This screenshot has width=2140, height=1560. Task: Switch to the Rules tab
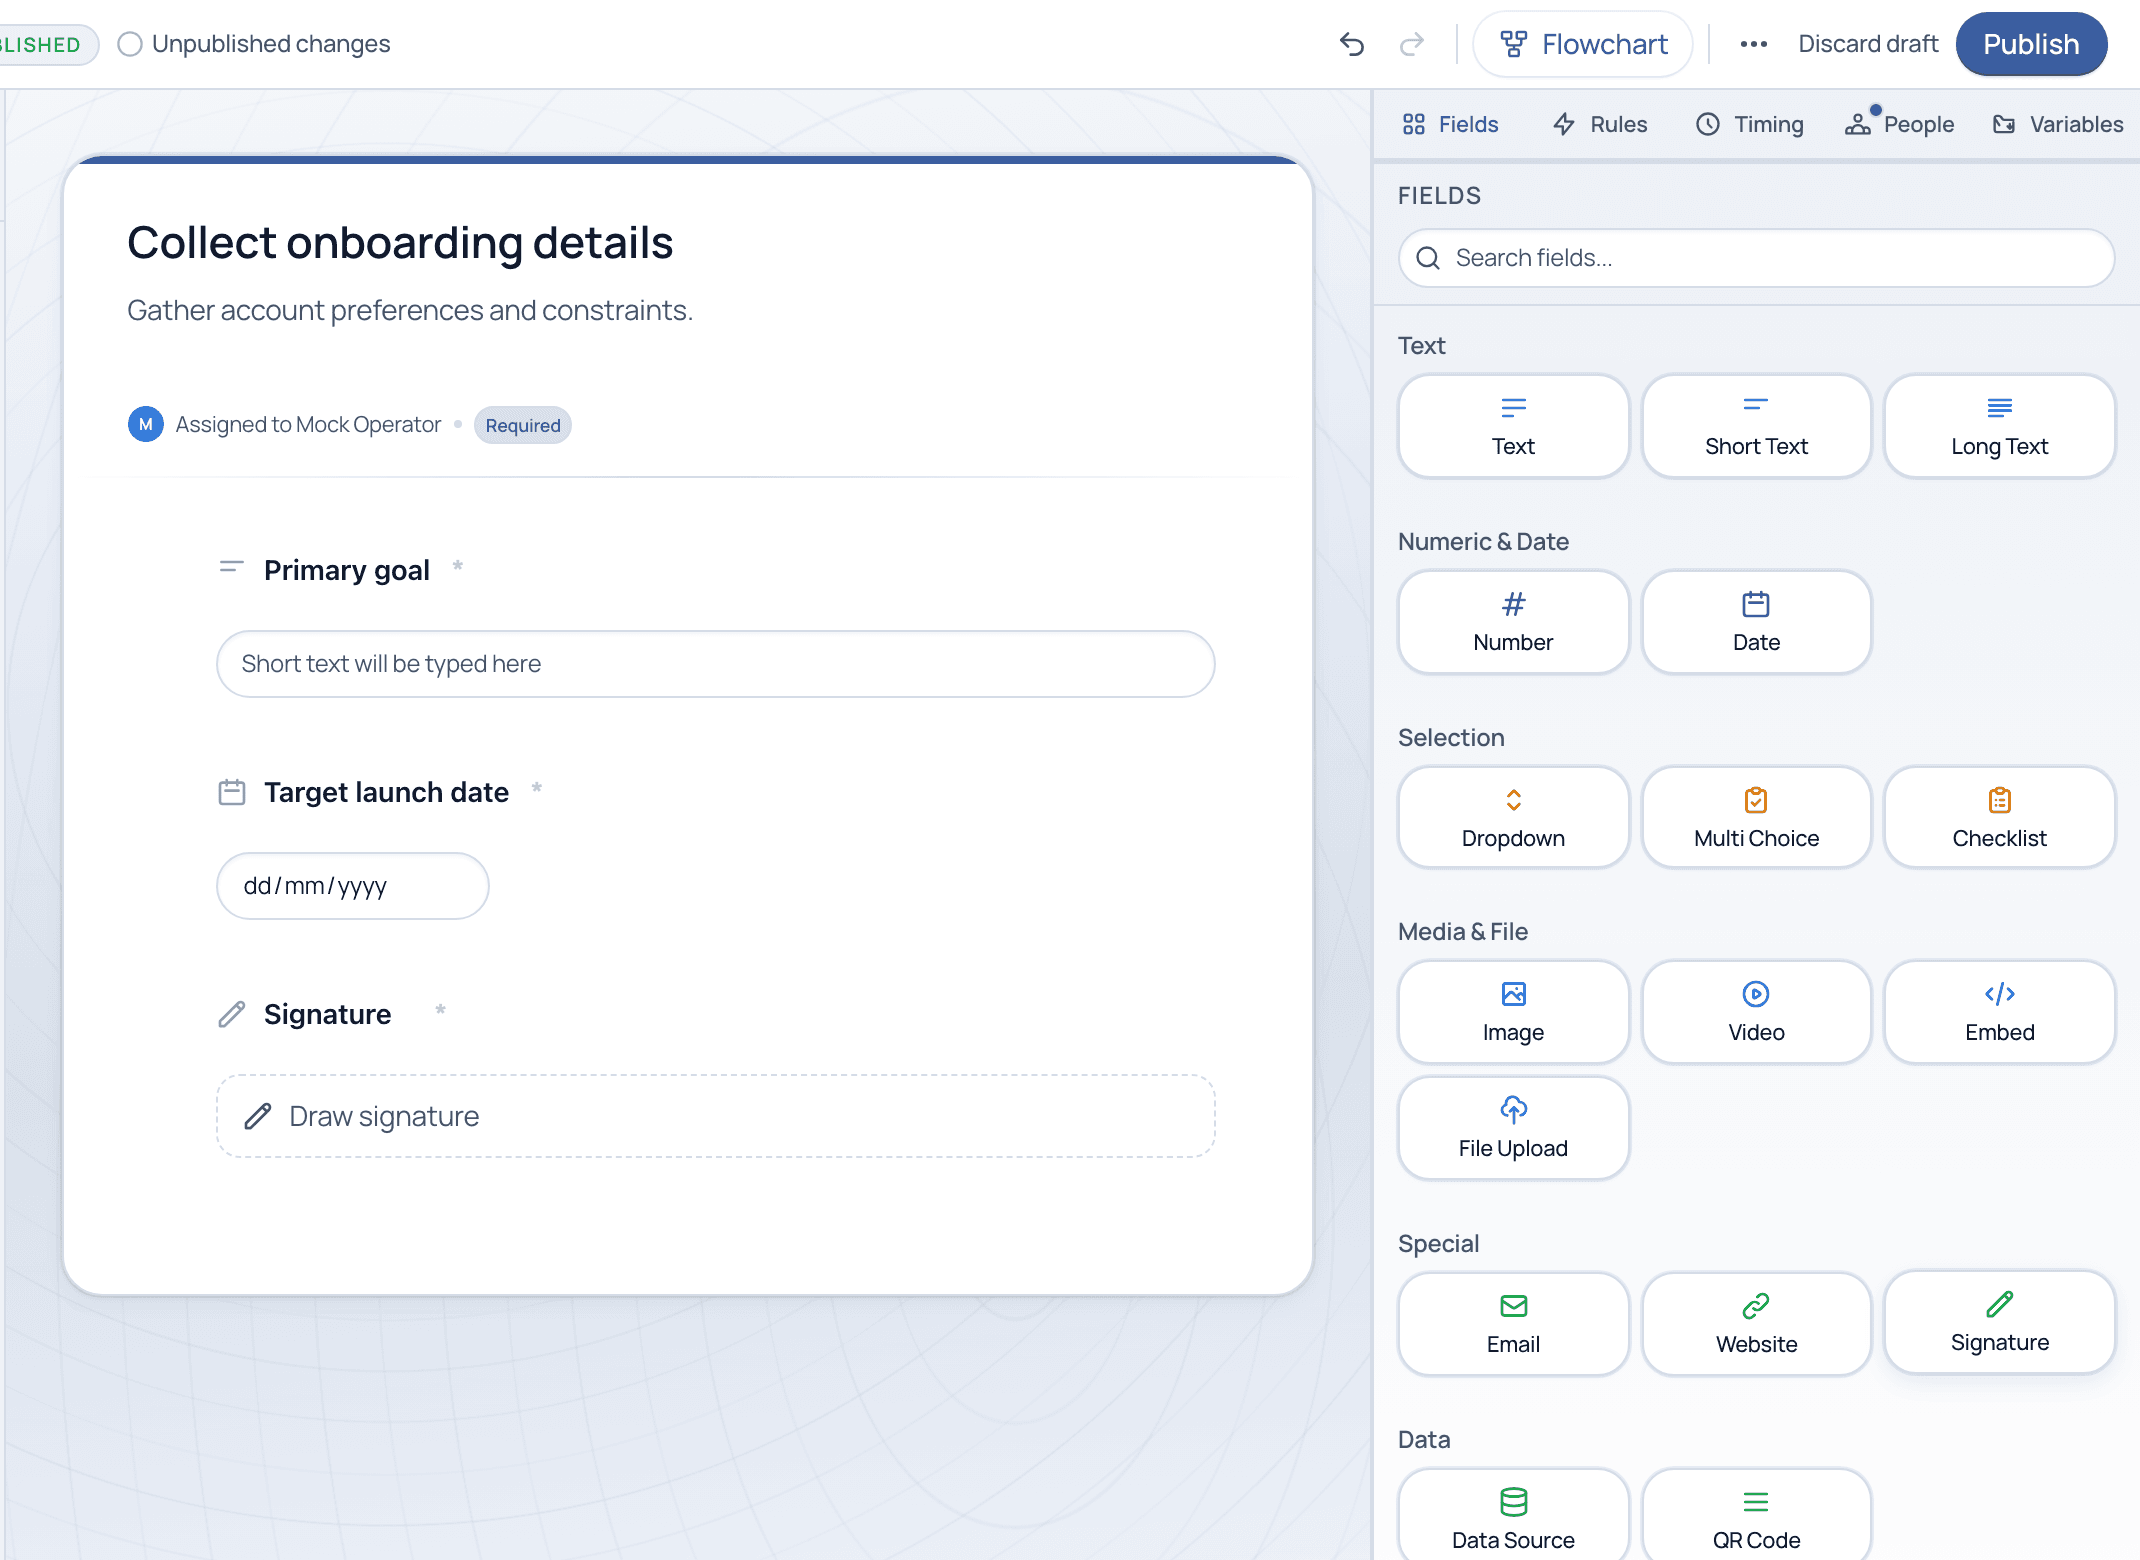(1599, 124)
